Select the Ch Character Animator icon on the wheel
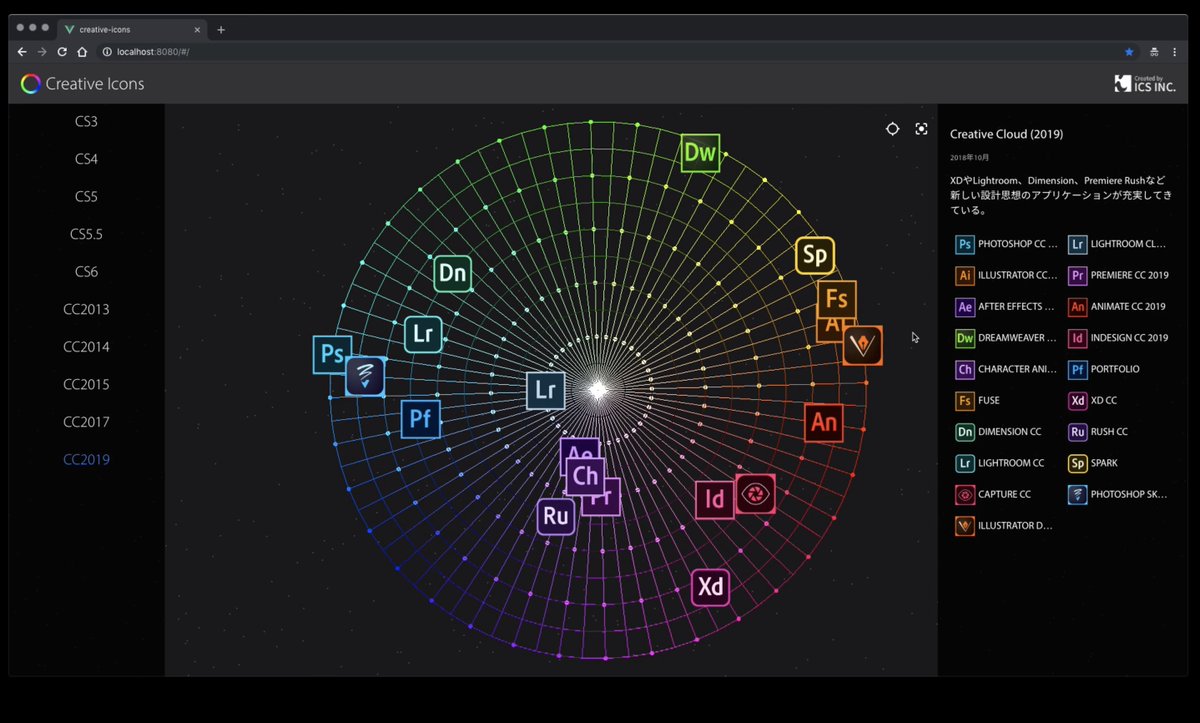 585,476
